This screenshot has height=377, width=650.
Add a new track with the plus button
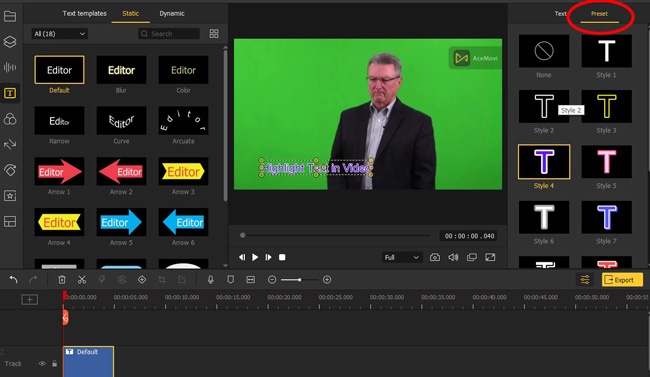pyautogui.click(x=29, y=299)
